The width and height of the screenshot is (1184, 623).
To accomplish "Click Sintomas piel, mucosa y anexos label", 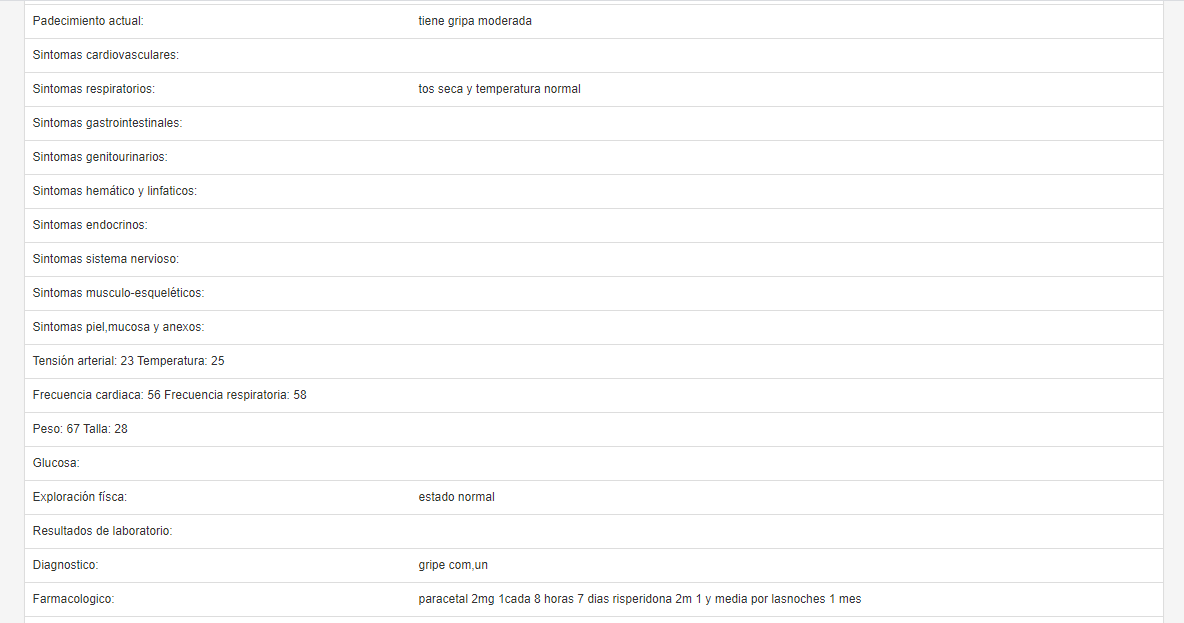I will pos(119,327).
